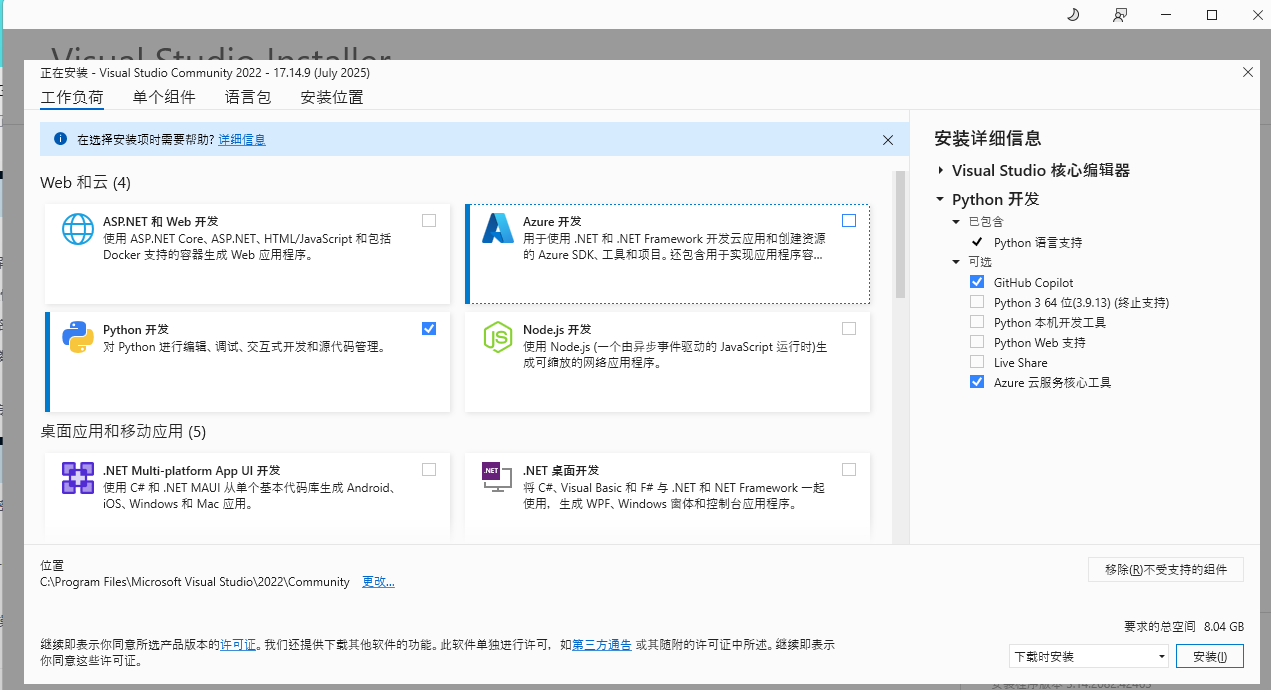Enable the ASP.NET 和 Web 开发 workload checkbox
Screen dimensions: 1271x690
pyautogui.click(x=429, y=220)
